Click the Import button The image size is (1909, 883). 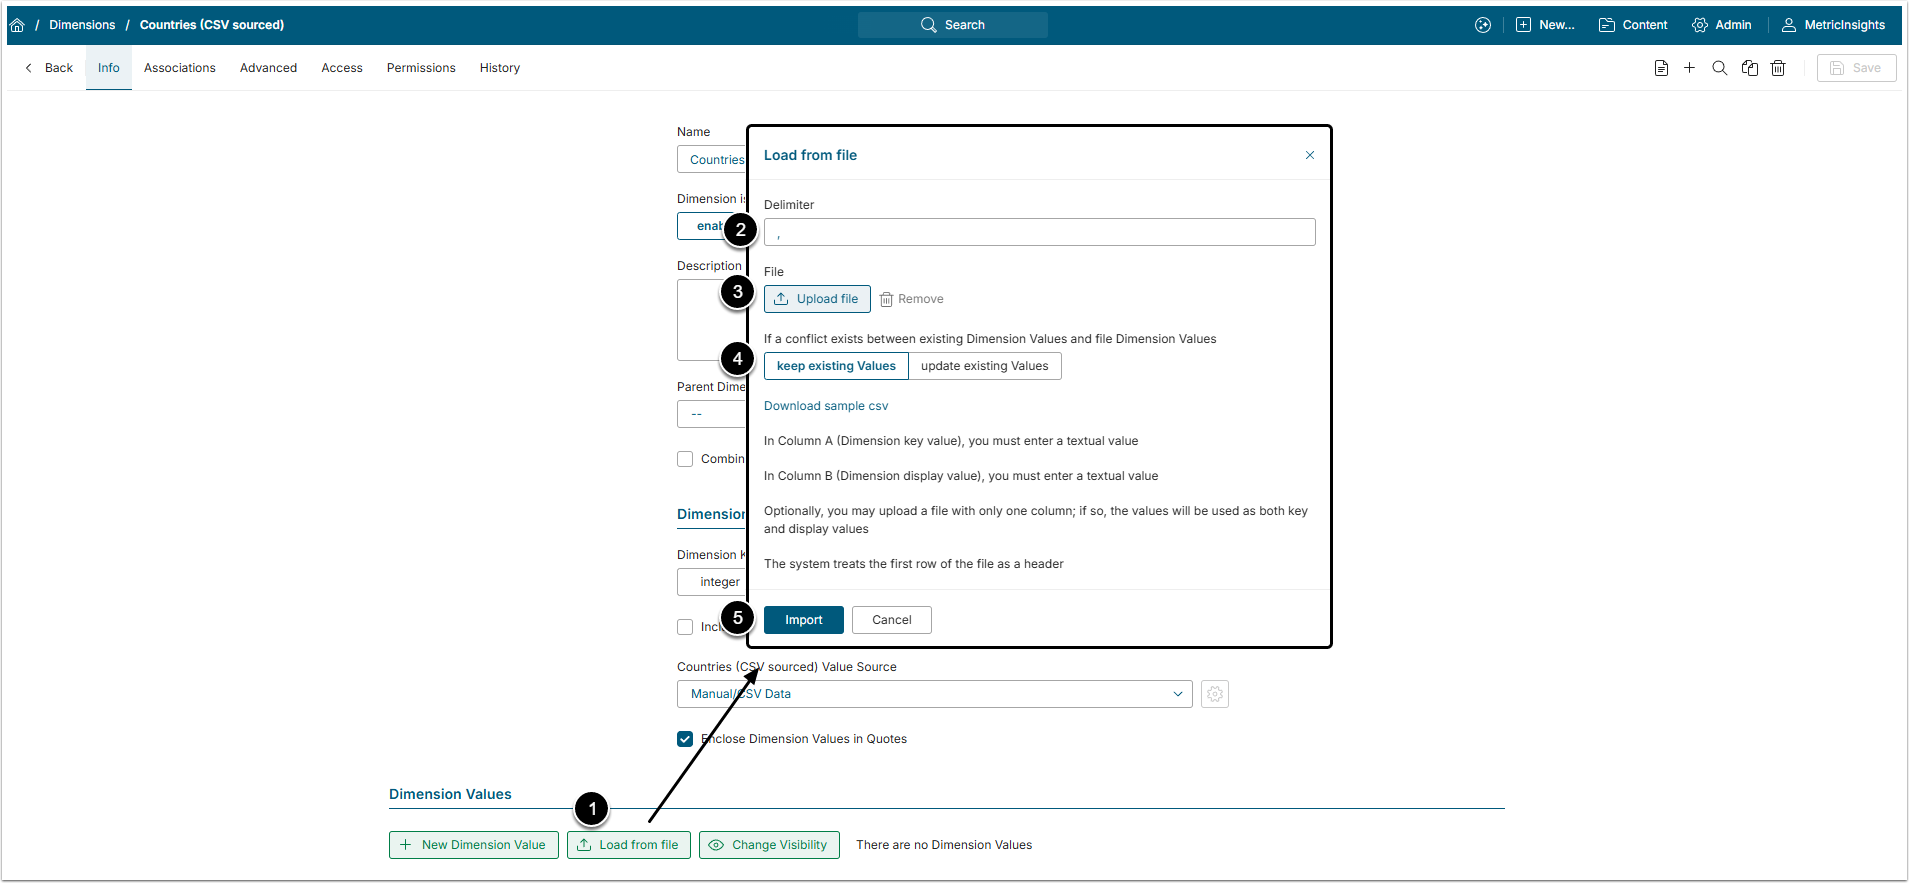[x=804, y=620]
